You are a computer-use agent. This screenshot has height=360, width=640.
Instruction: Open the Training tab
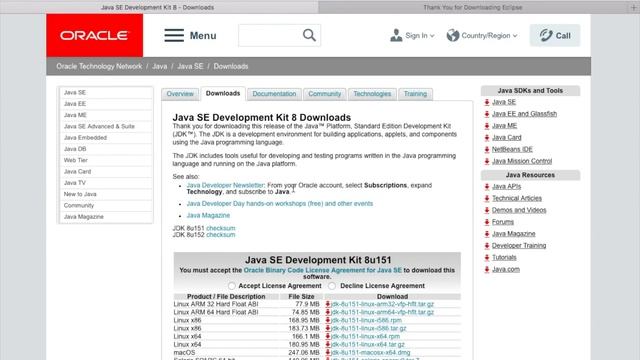(415, 94)
